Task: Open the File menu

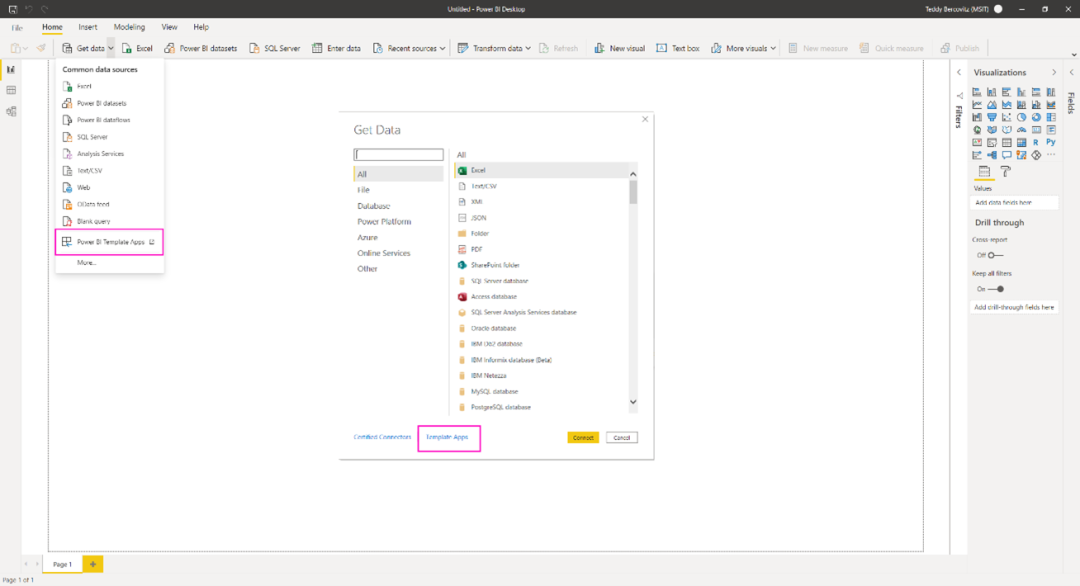Action: (17, 28)
